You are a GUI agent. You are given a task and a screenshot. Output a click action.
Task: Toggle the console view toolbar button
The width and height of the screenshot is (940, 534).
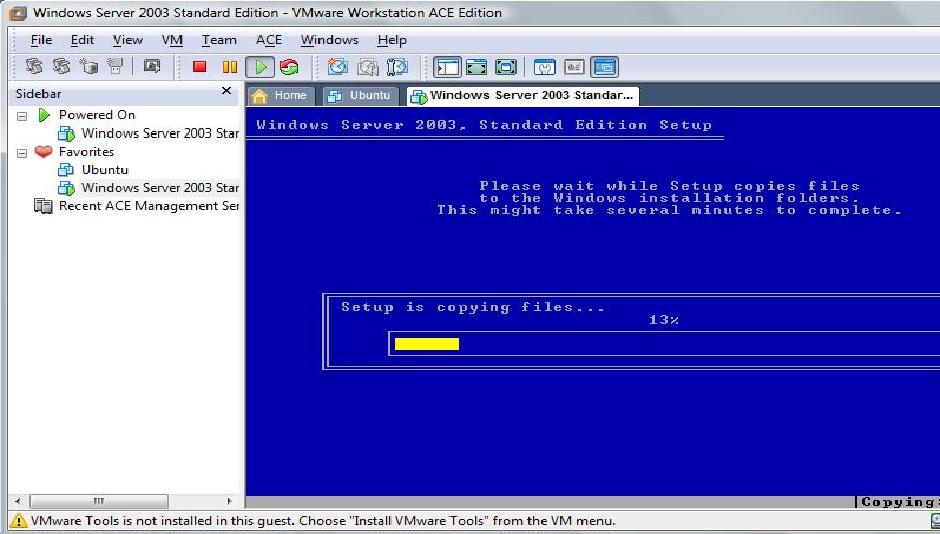click(x=604, y=67)
